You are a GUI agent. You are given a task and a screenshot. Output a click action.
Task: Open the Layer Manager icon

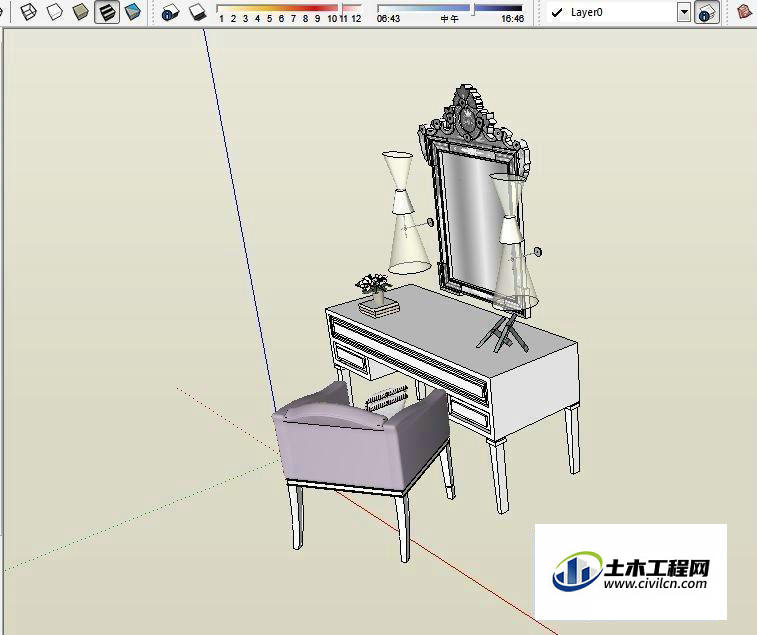706,13
